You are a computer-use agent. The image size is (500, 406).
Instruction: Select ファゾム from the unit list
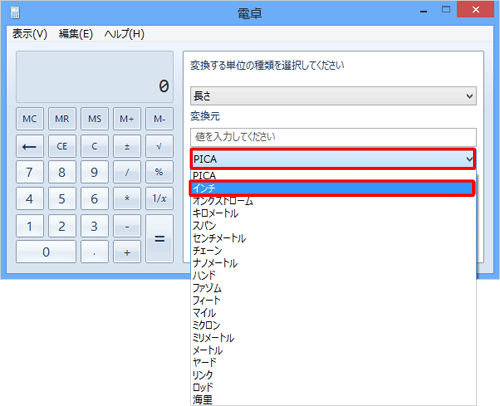click(333, 288)
